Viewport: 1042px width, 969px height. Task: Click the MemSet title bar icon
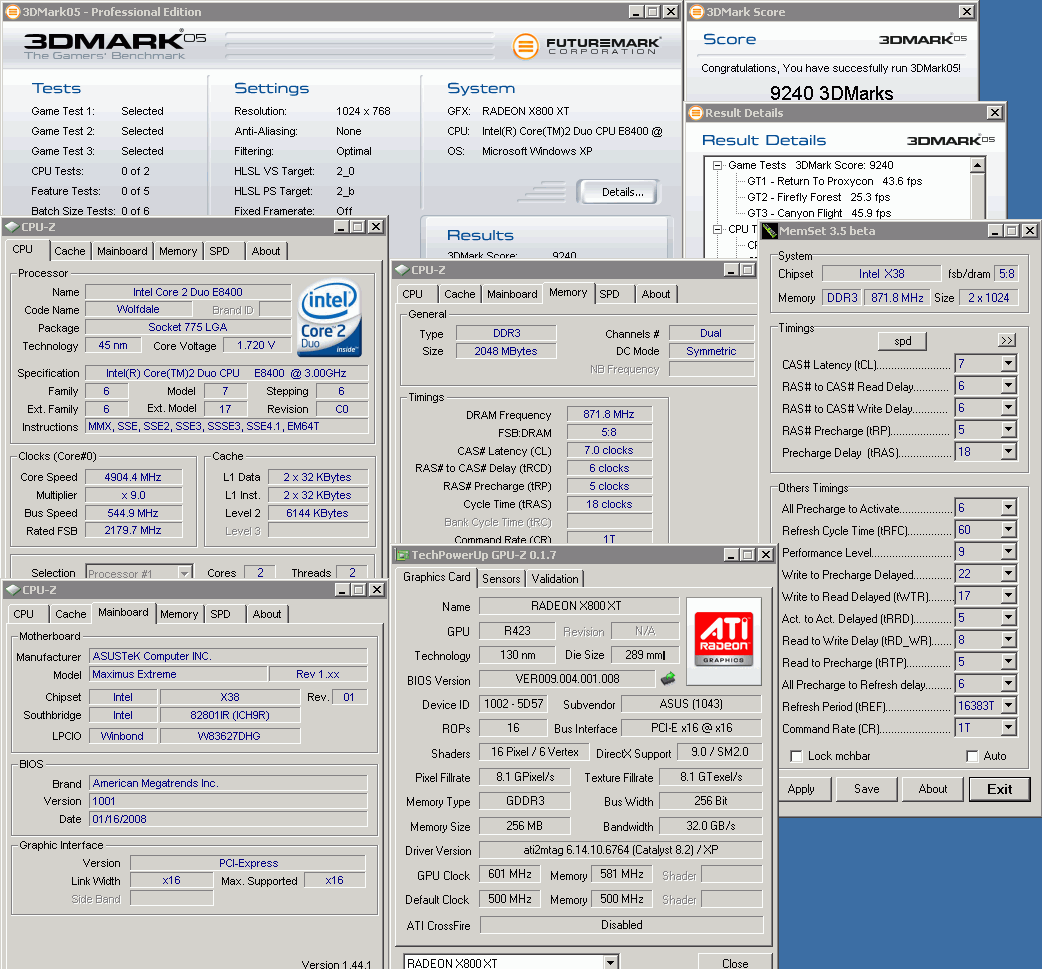[770, 231]
